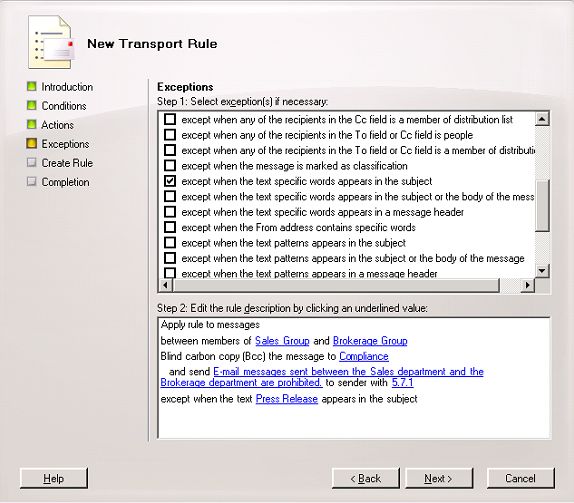Go back with the Back button
Viewport: 574px width, 503px height.
[x=366, y=478]
